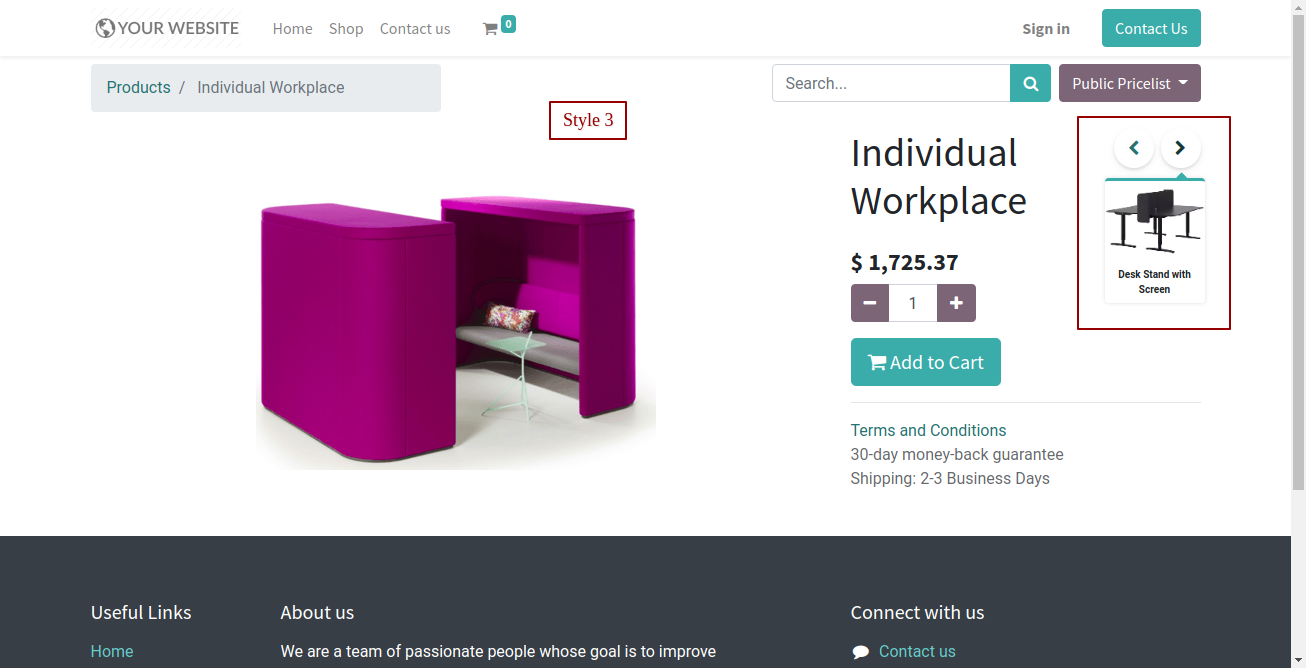Show next accessory with right chevron
Screen dimensions: 1306x668
pos(1180,148)
